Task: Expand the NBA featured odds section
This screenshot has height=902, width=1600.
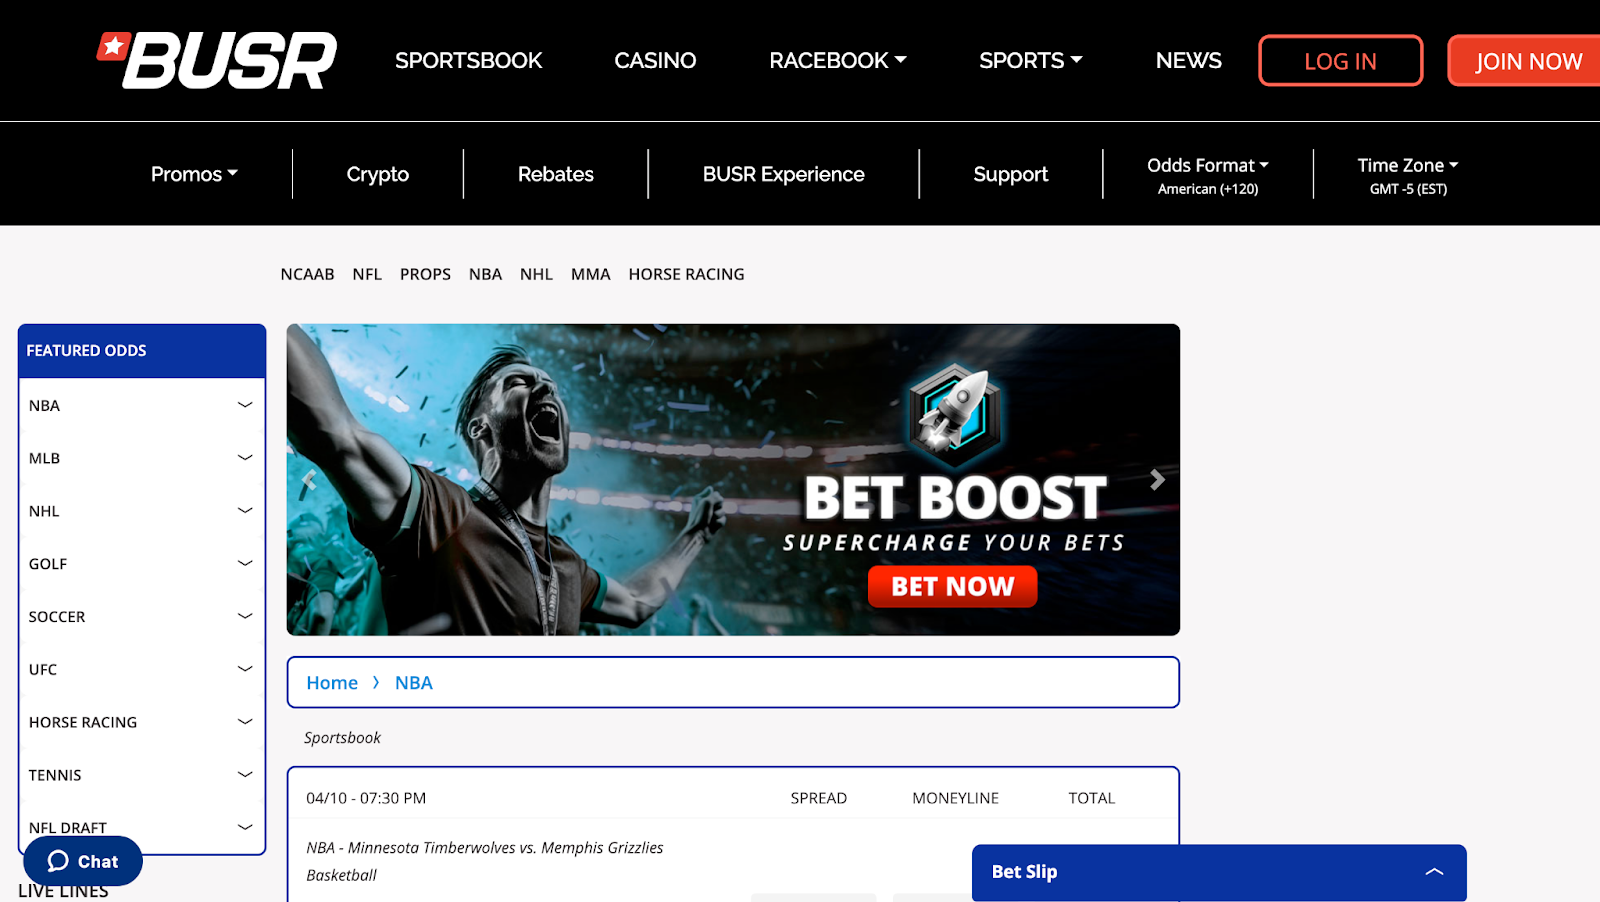Action: click(142, 405)
